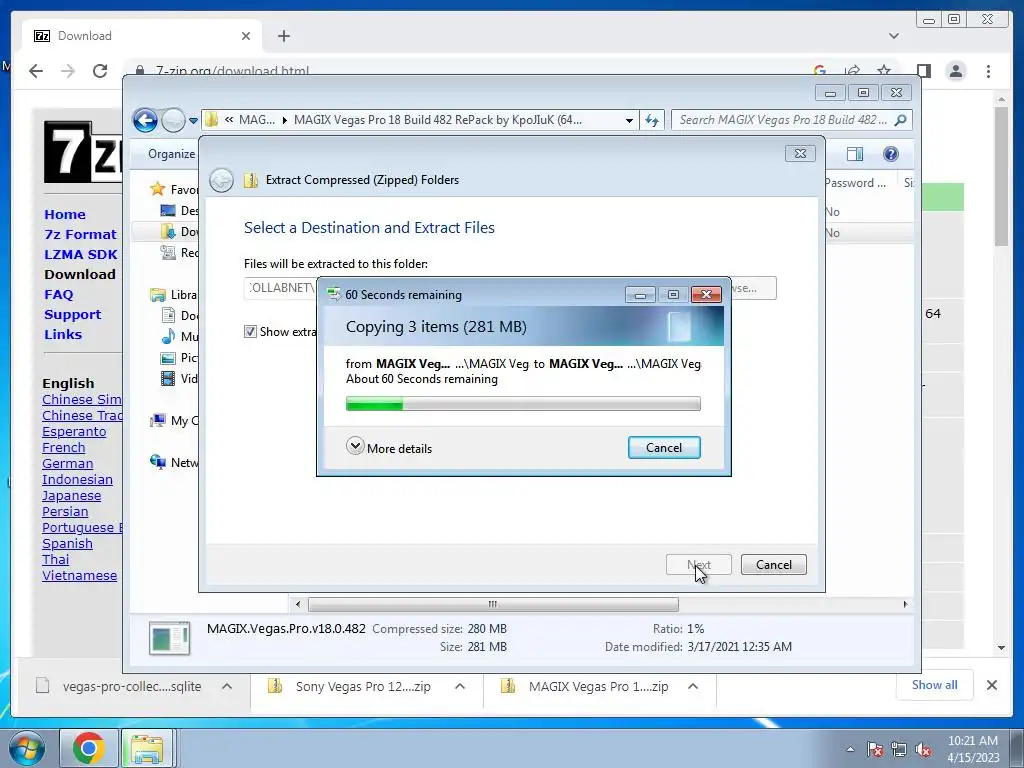Switch language to German
This screenshot has height=768, width=1024.
click(x=67, y=464)
